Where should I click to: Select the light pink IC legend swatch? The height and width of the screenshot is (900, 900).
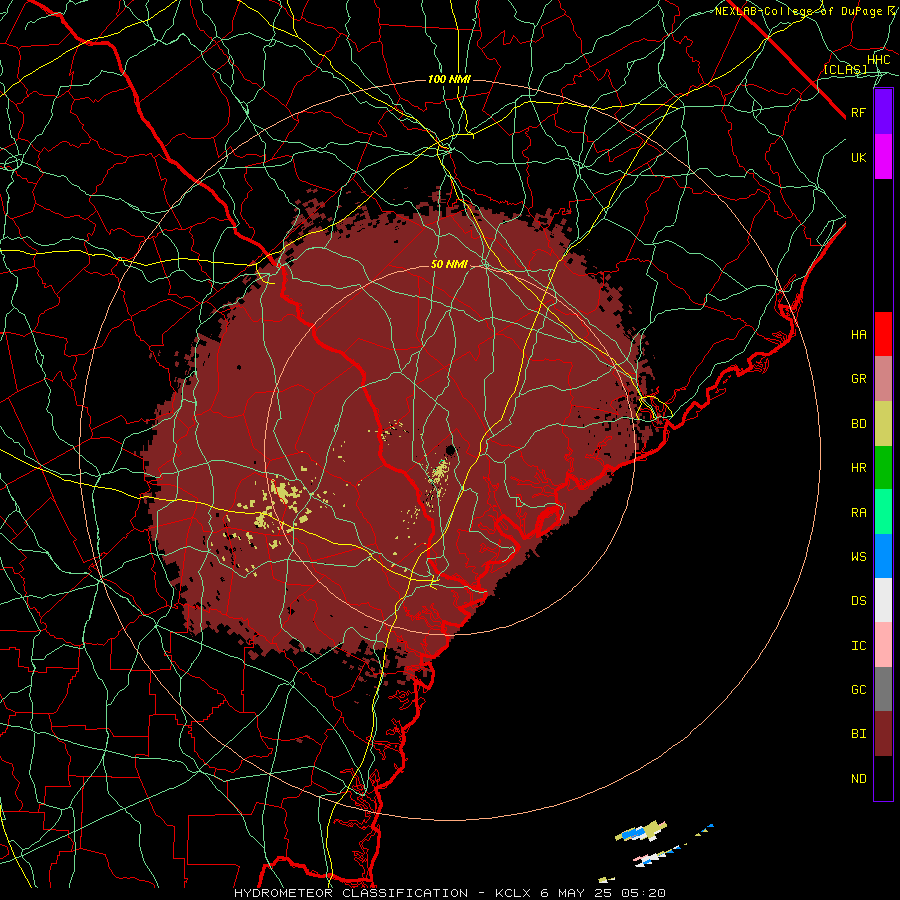click(883, 645)
